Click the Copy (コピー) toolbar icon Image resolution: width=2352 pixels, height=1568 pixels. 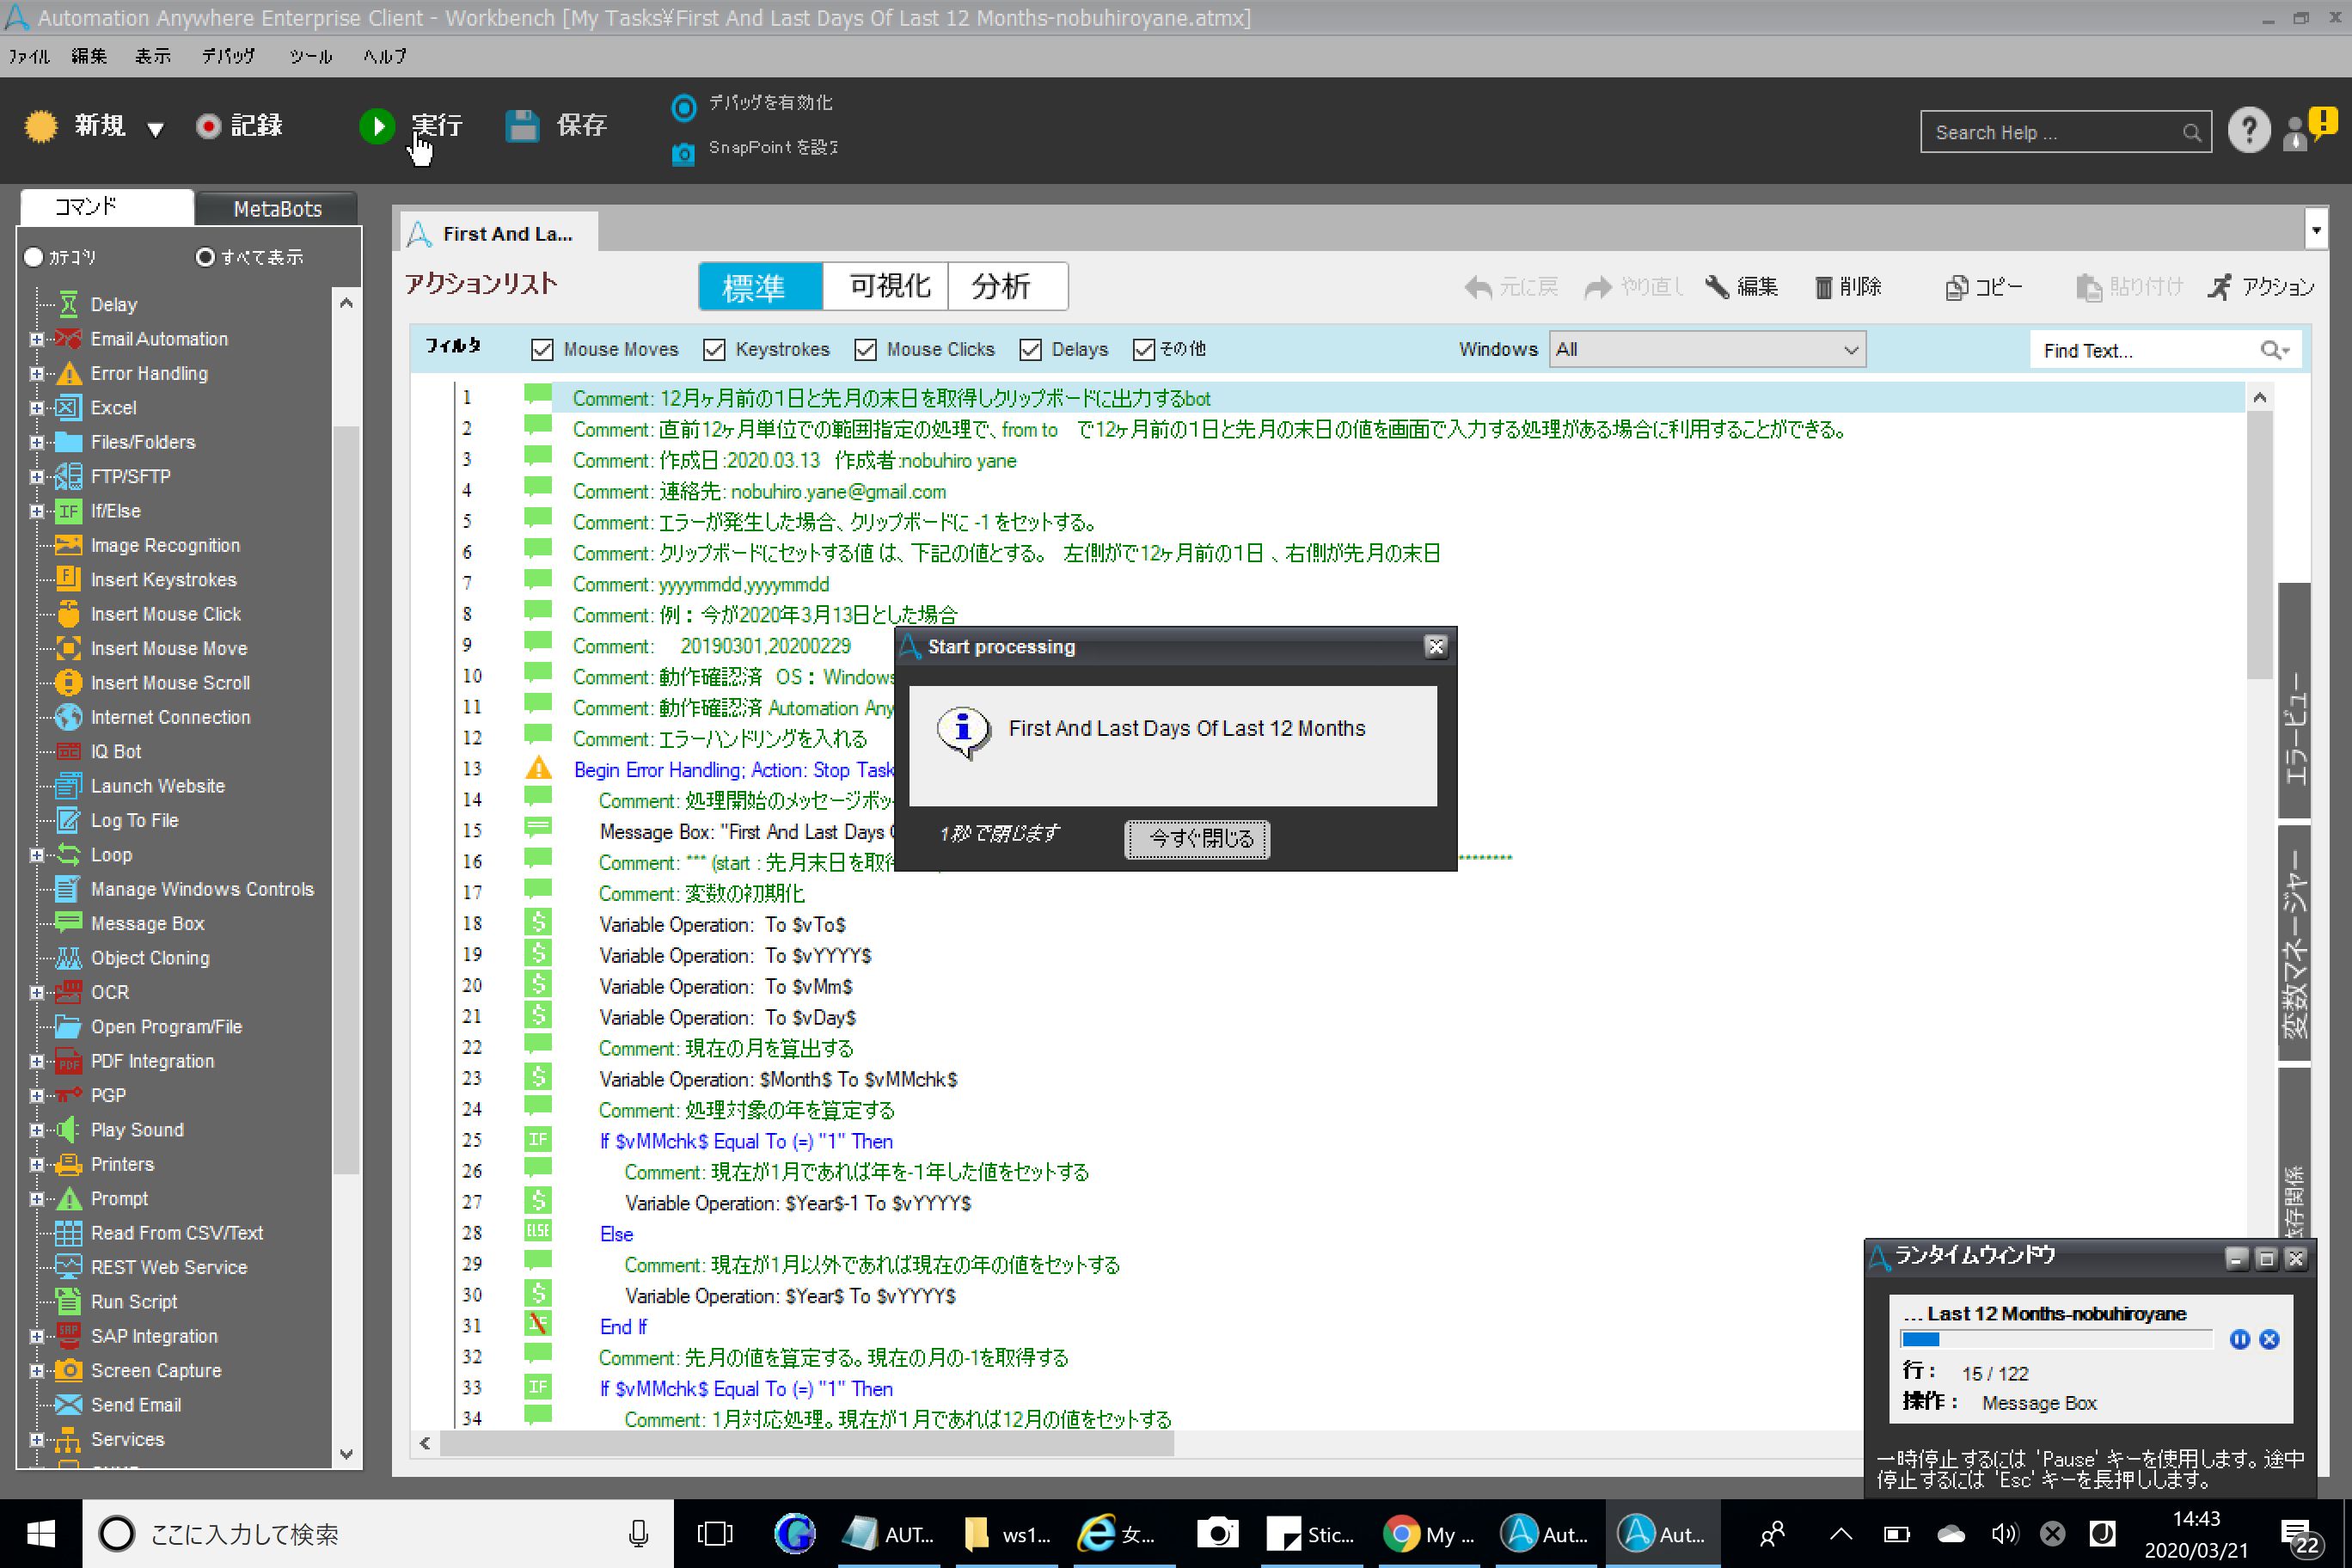tap(1956, 288)
